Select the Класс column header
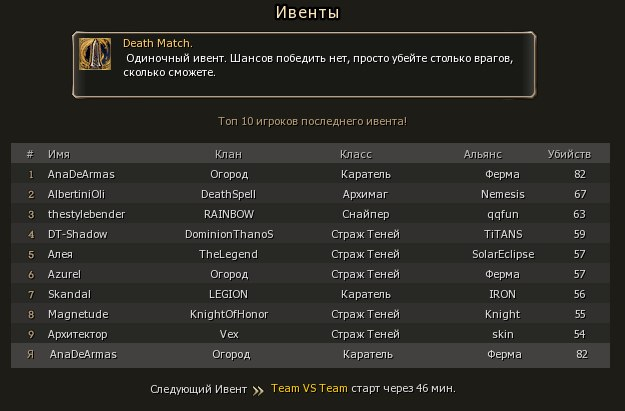This screenshot has width=625, height=411. tap(356, 154)
